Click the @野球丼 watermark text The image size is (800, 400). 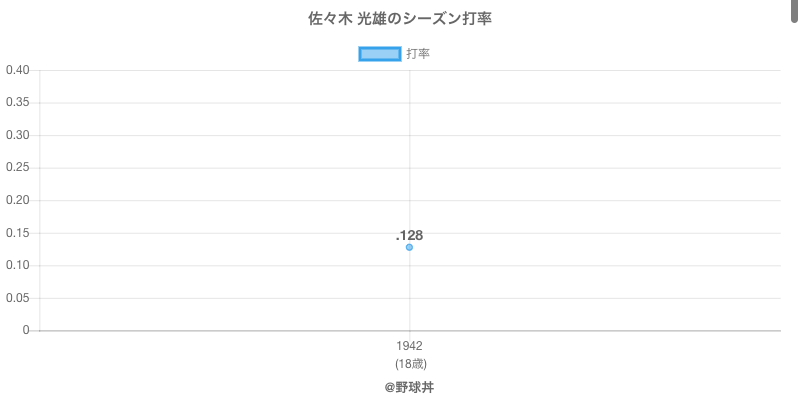[x=409, y=387]
